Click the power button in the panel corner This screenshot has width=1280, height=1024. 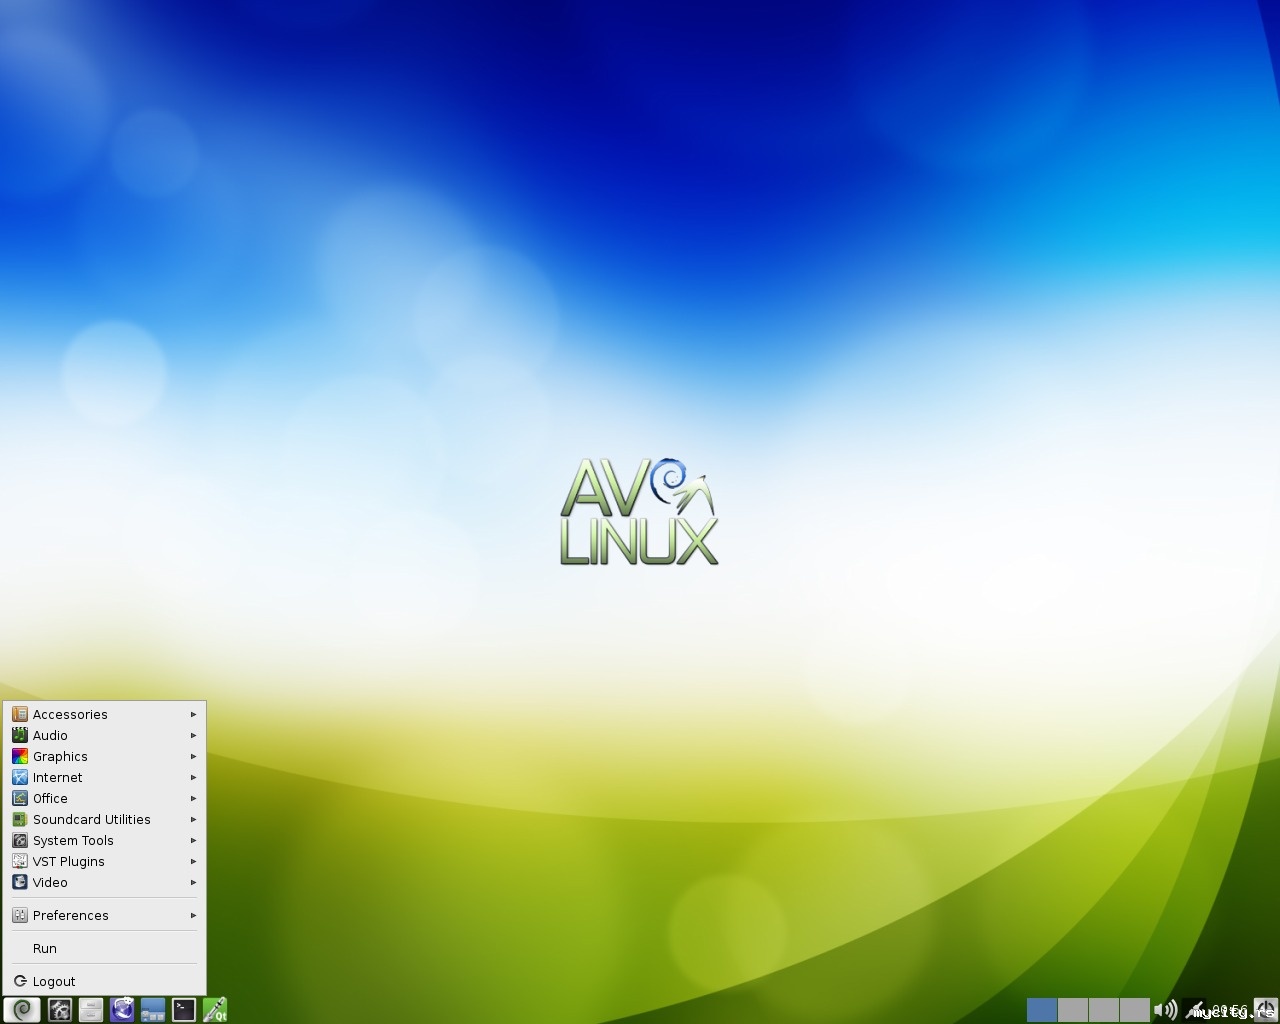[1266, 1010]
